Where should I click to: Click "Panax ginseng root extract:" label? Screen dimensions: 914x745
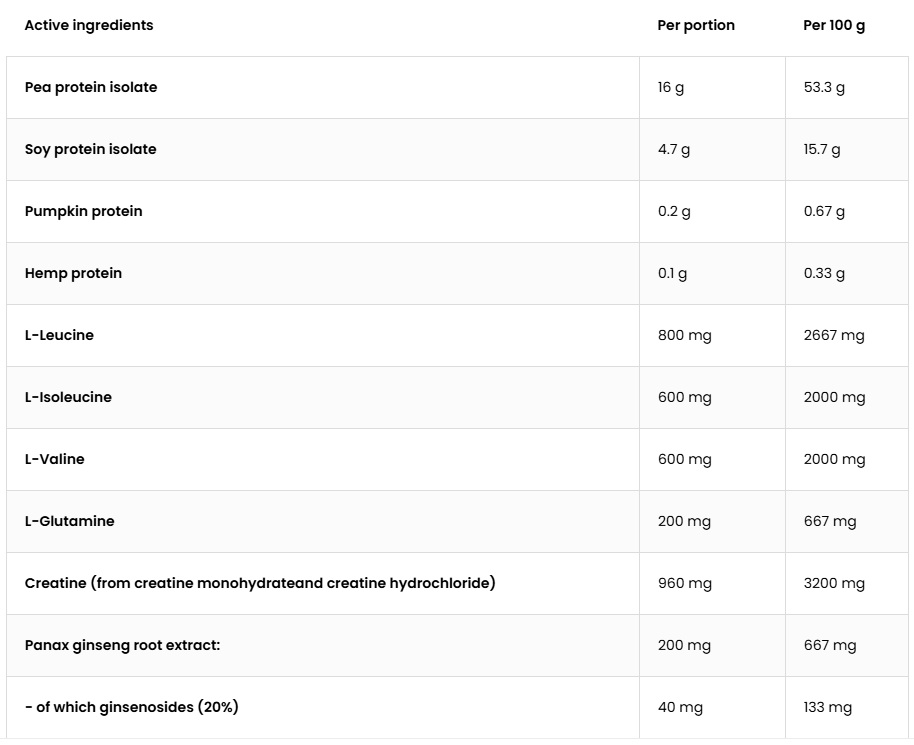(122, 645)
